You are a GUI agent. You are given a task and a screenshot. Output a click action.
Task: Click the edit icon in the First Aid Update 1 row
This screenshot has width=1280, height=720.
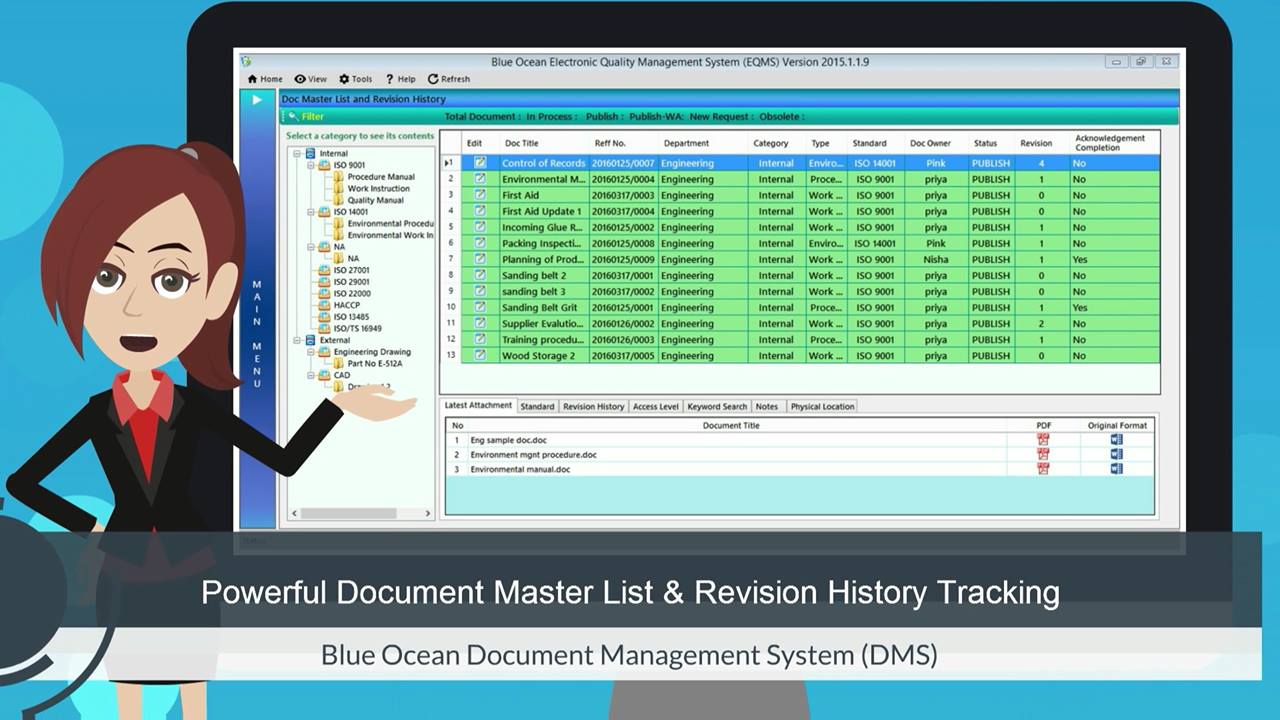point(480,211)
